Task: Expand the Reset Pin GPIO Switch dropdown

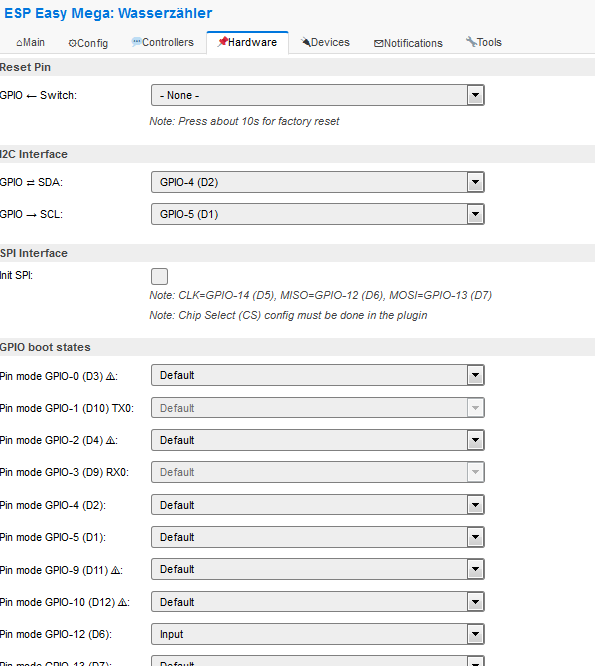Action: [x=318, y=95]
